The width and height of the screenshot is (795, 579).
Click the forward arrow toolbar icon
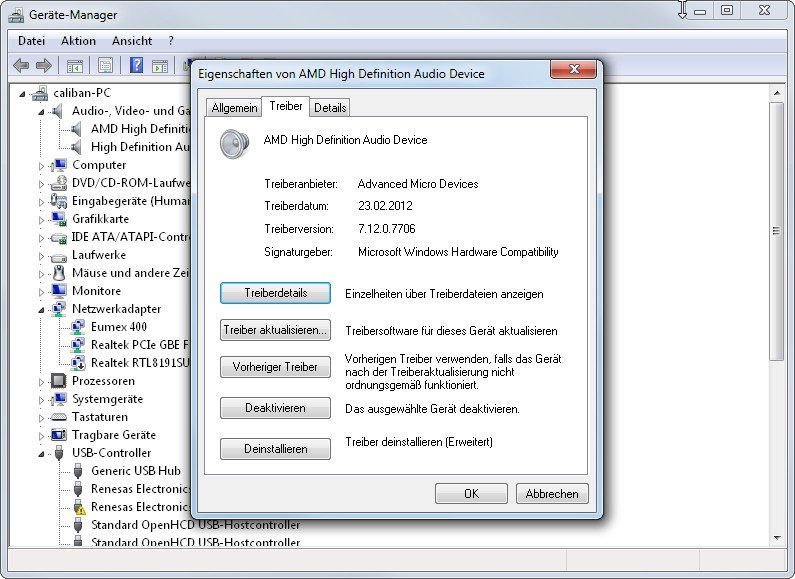coord(43,66)
